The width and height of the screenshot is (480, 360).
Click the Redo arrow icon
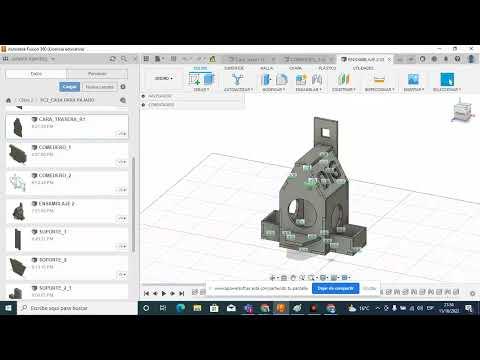click(x=199, y=59)
